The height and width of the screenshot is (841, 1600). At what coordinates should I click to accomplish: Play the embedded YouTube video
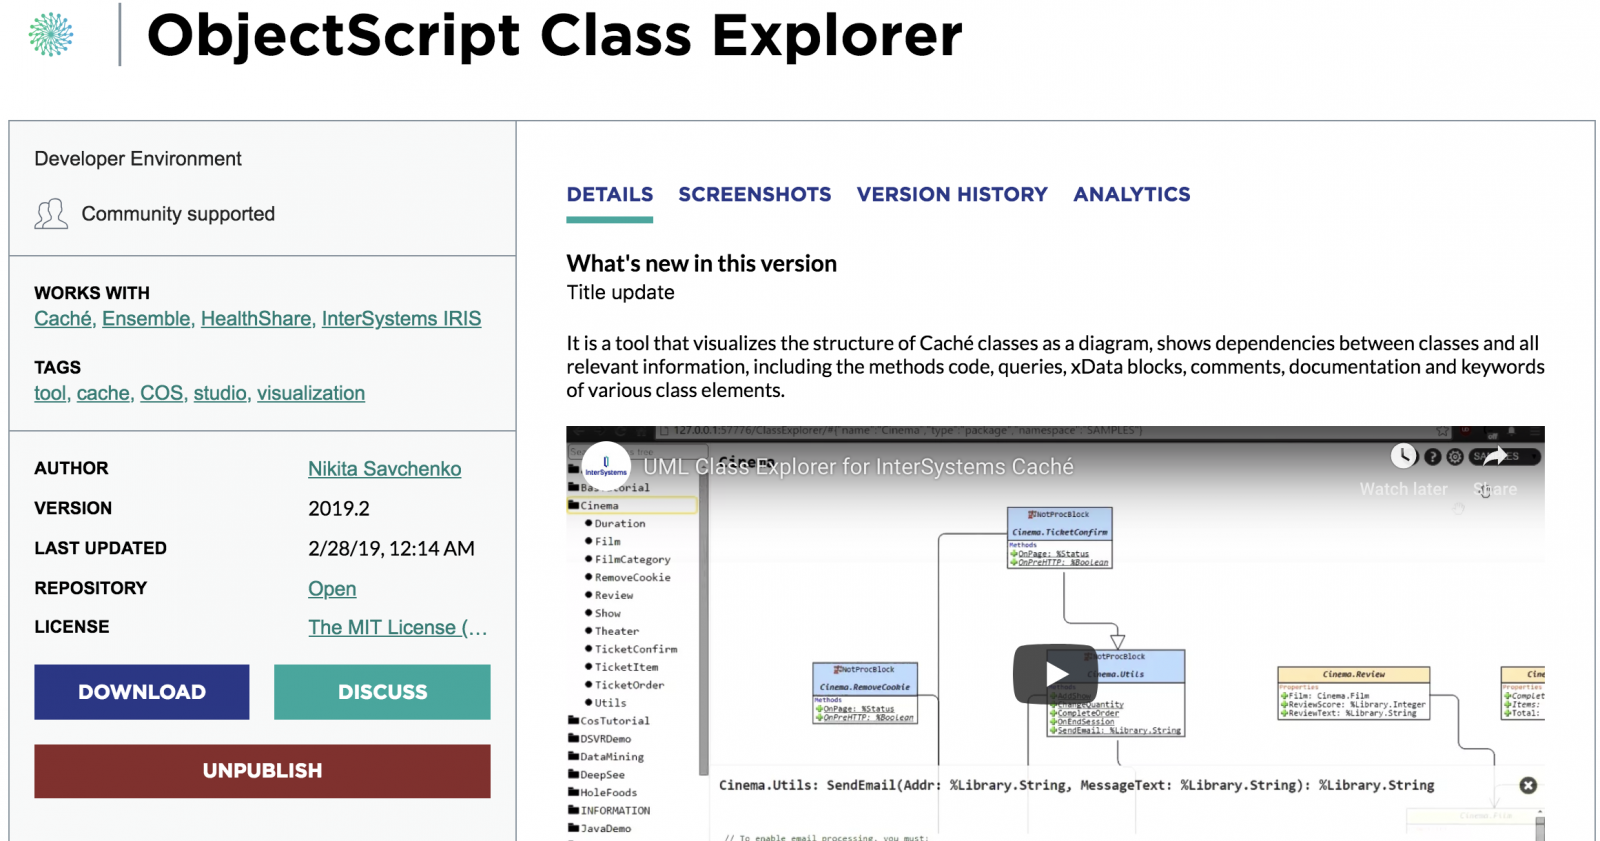pyautogui.click(x=1055, y=674)
